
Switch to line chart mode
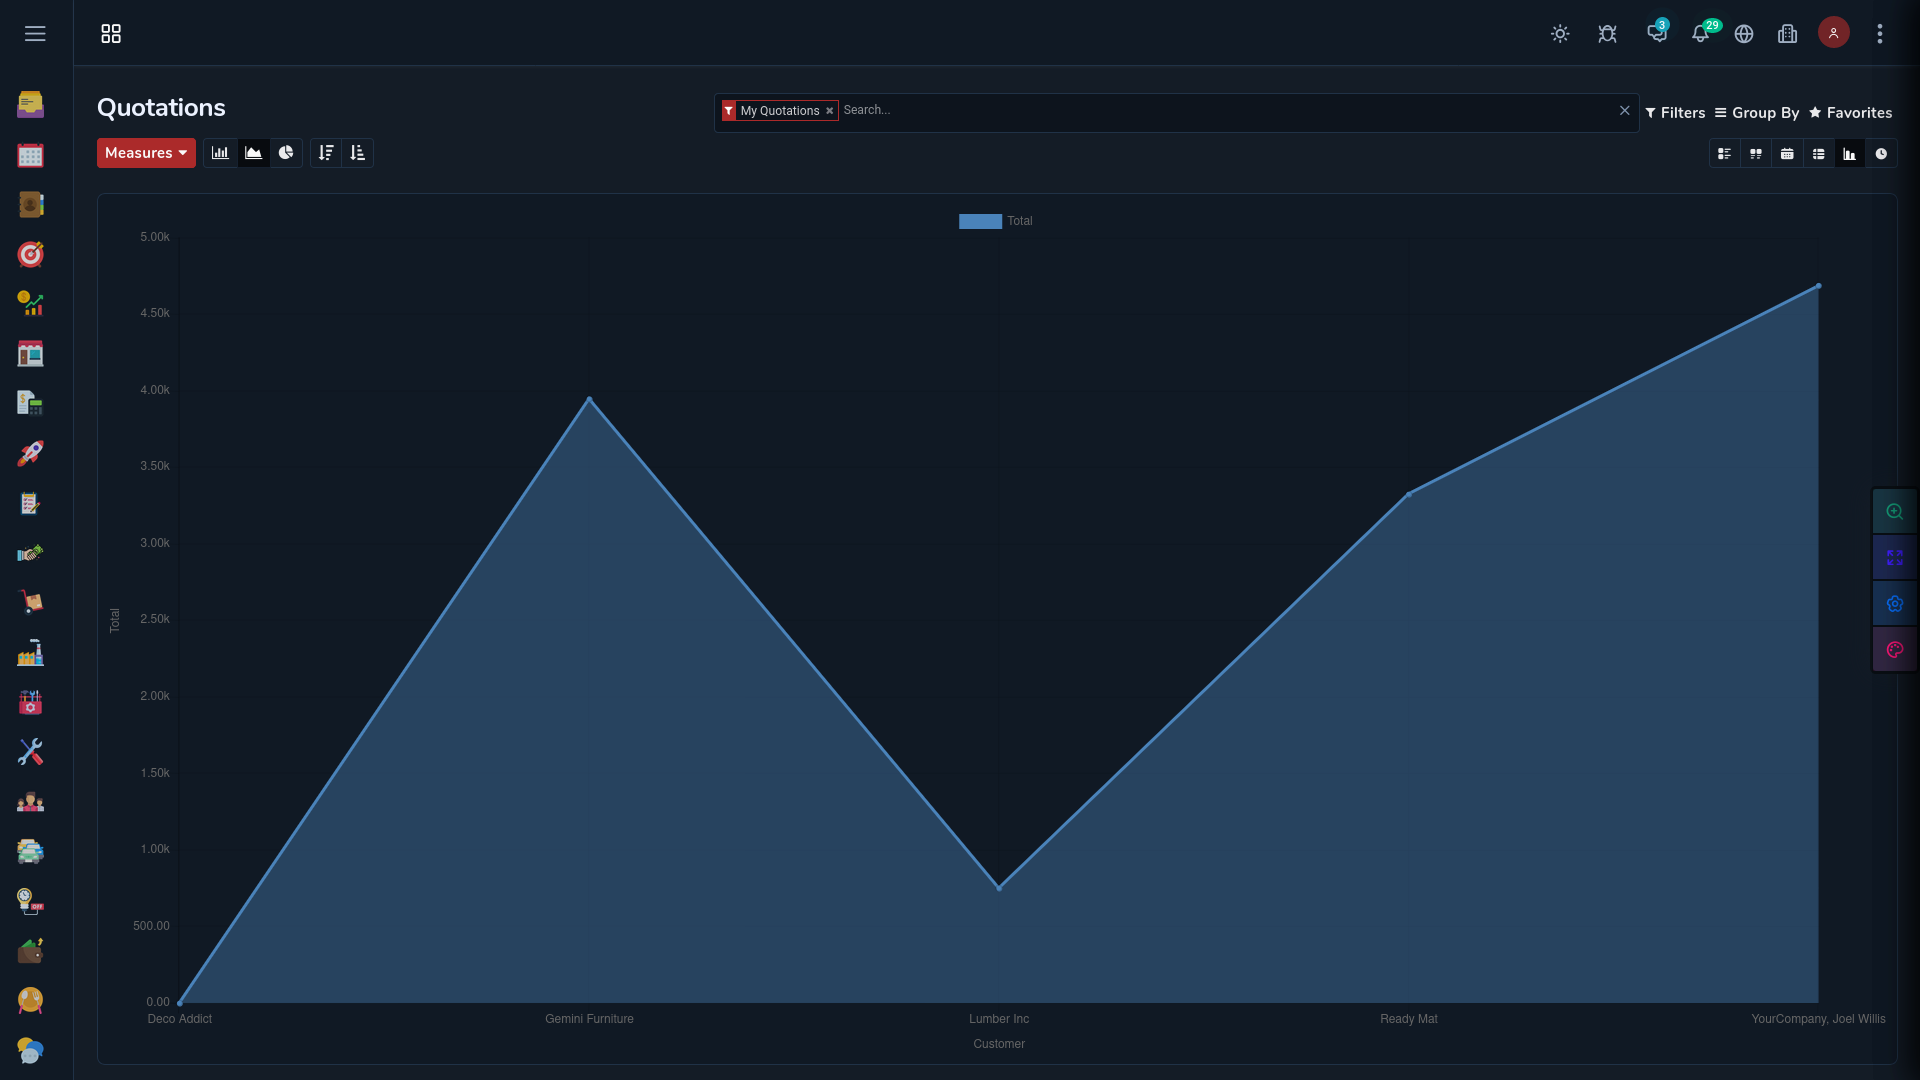[x=253, y=153]
